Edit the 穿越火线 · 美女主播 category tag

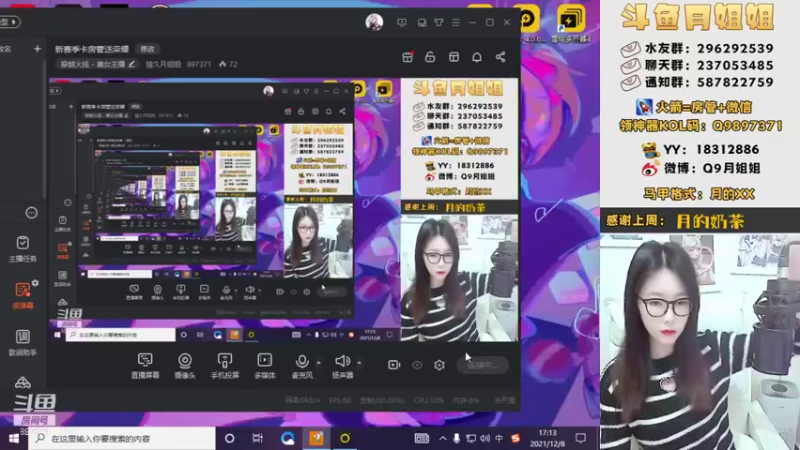(x=97, y=64)
